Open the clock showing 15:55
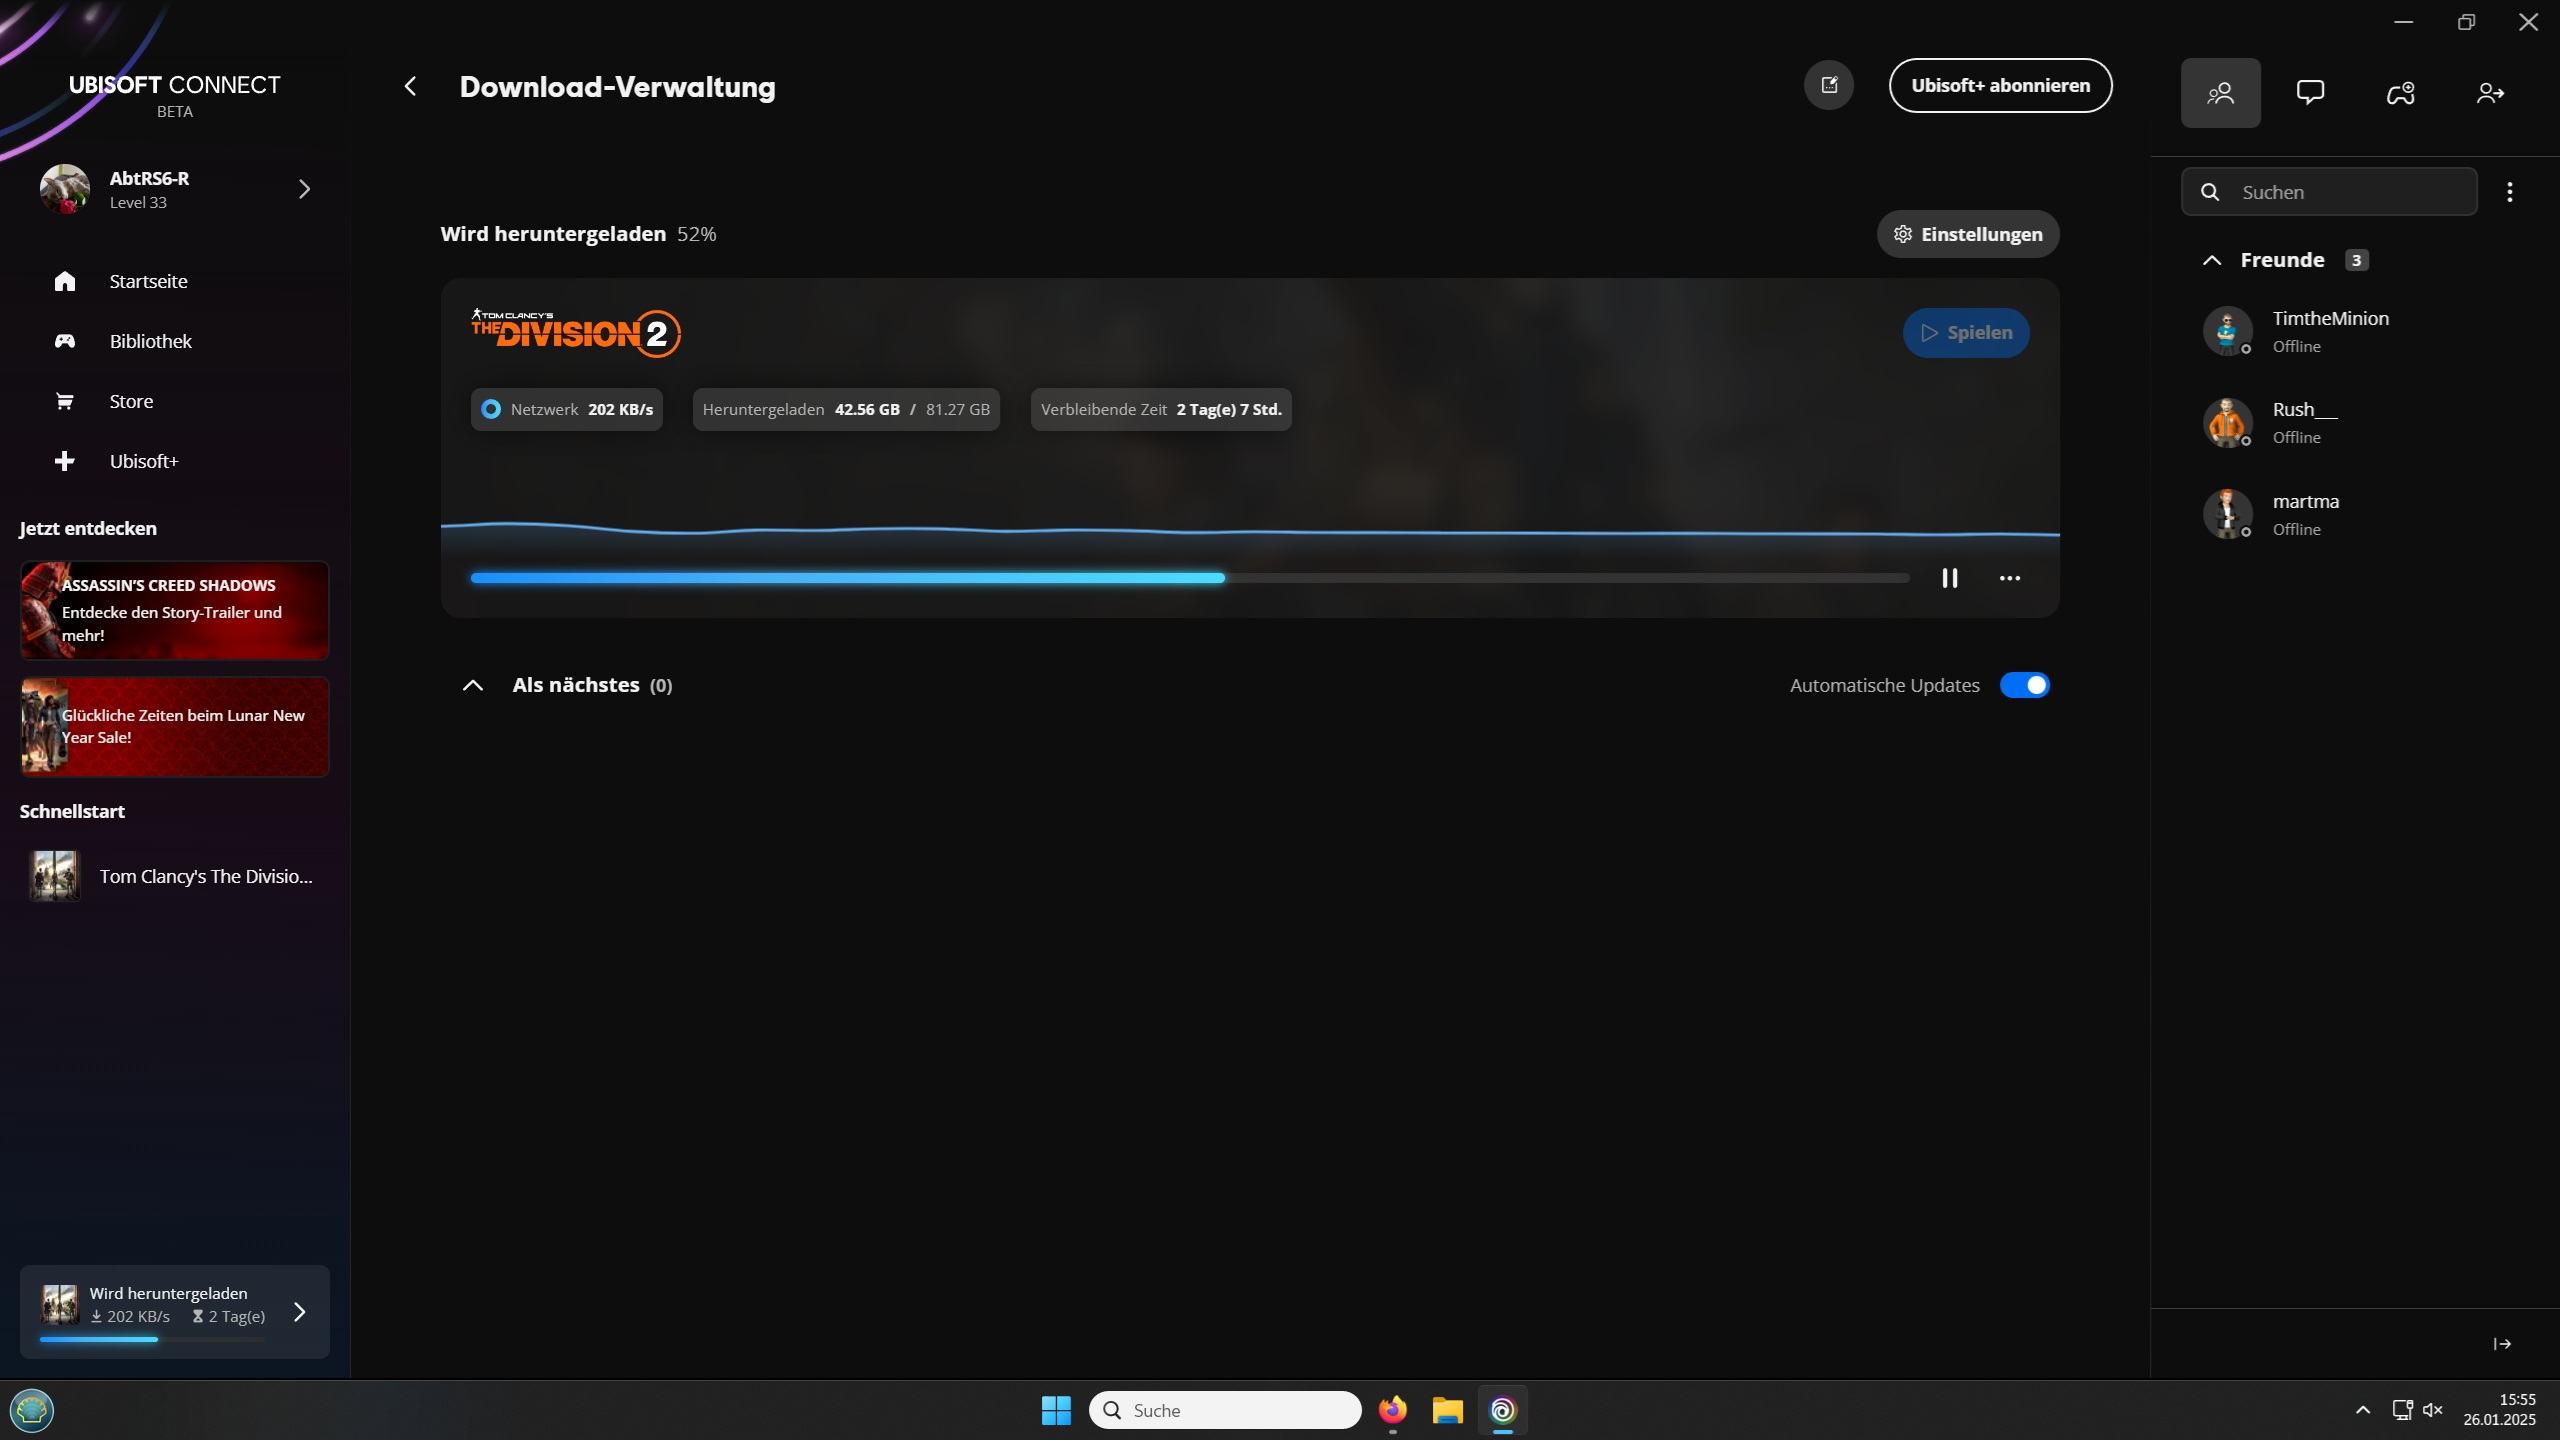This screenshot has height=1440, width=2560. (x=2499, y=1410)
